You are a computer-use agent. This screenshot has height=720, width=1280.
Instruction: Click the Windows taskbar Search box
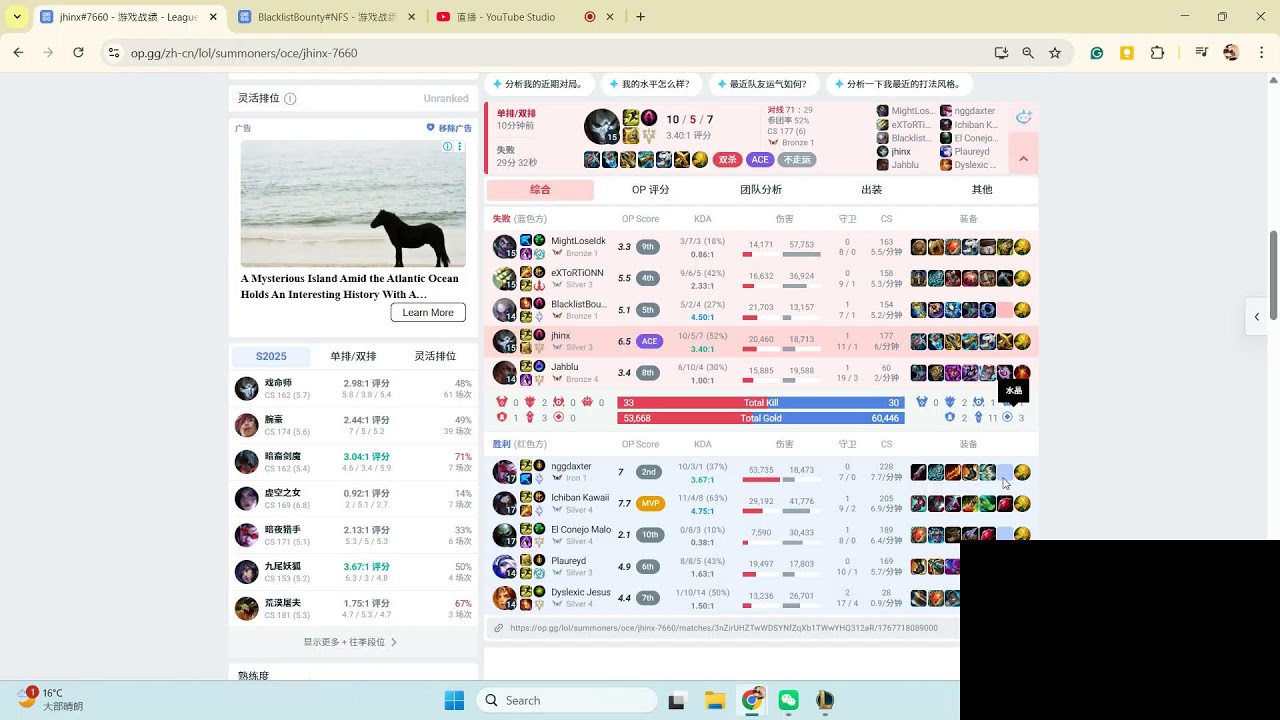pyautogui.click(x=569, y=700)
